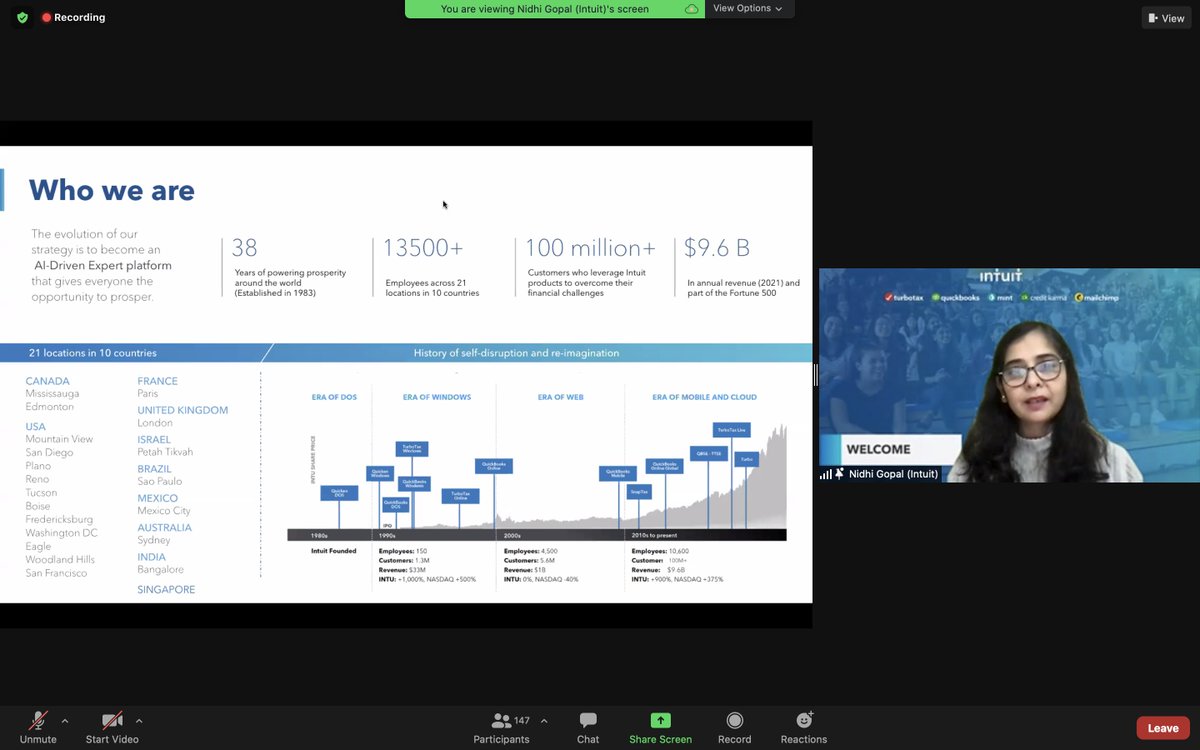Start Video with the camera icon
Screen dimensions: 1200x750
click(112, 727)
